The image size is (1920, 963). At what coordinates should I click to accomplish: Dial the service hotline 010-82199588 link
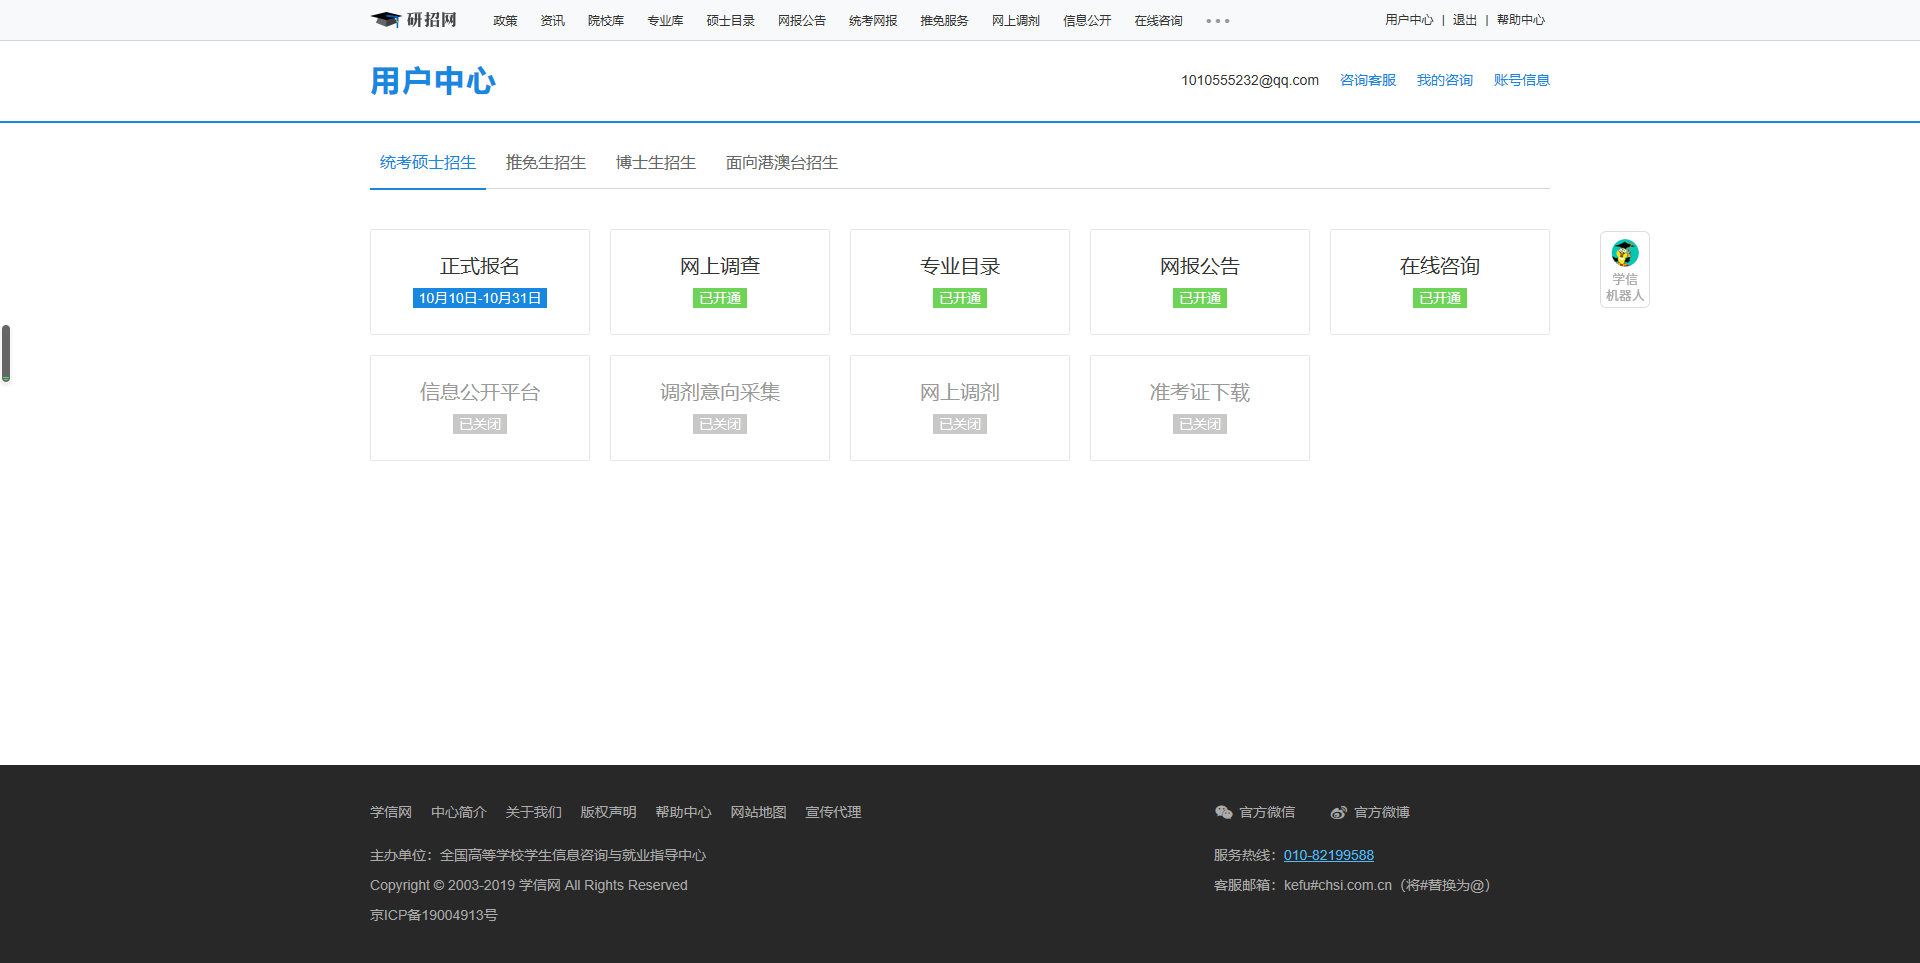point(1328,855)
